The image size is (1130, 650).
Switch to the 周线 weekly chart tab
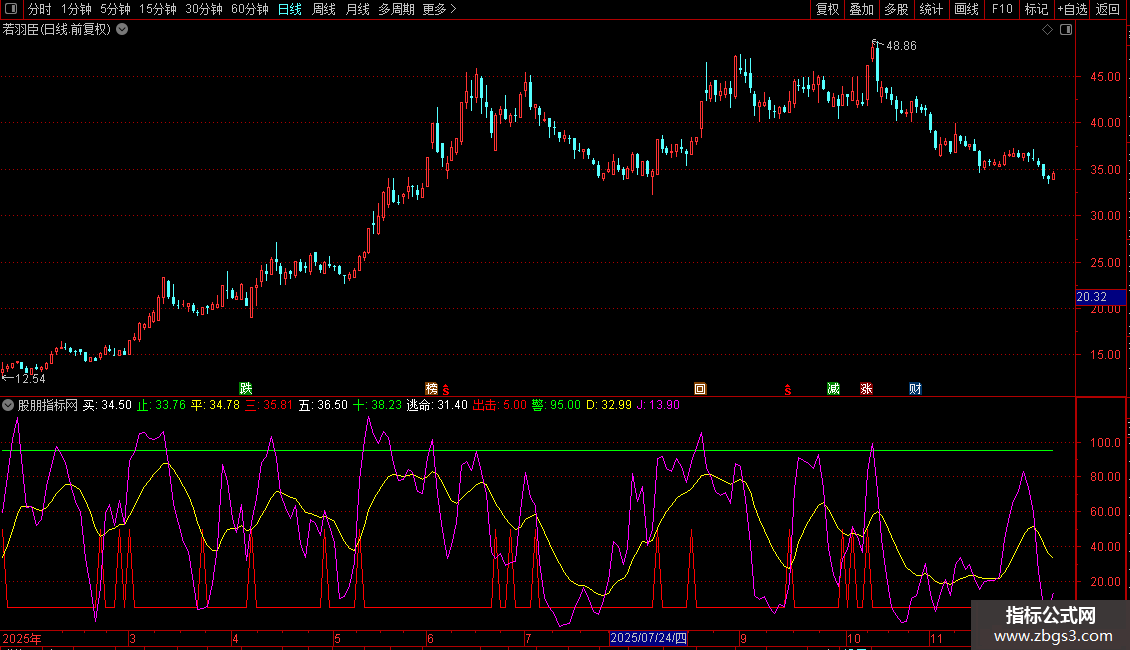click(x=324, y=9)
